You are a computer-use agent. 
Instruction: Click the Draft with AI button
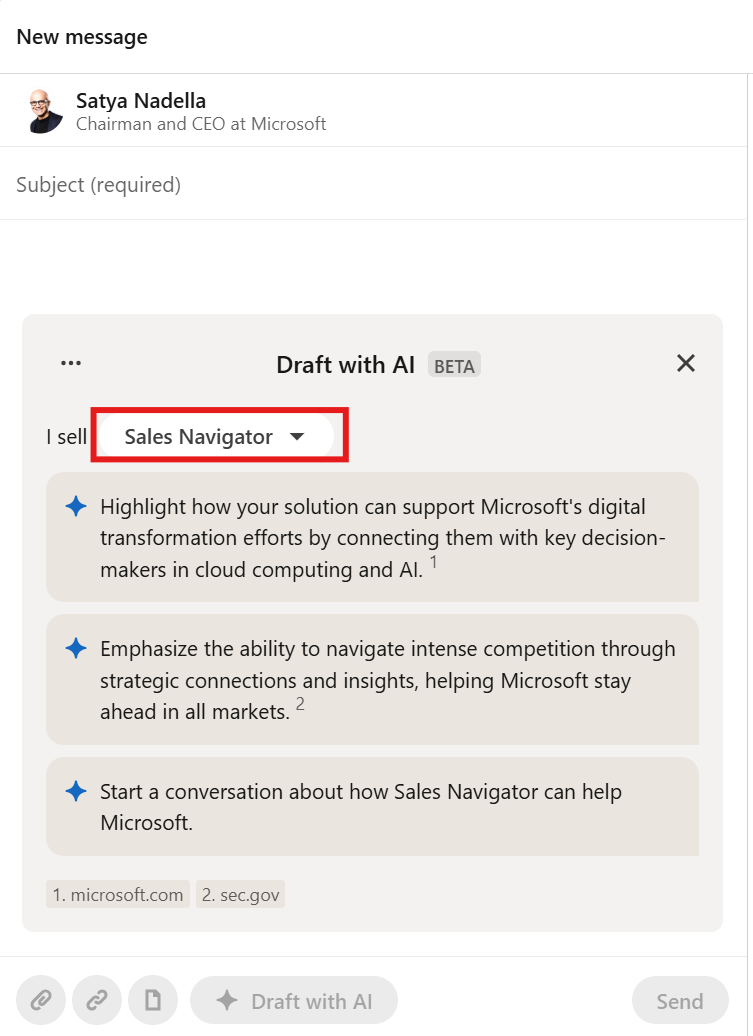(x=294, y=1000)
